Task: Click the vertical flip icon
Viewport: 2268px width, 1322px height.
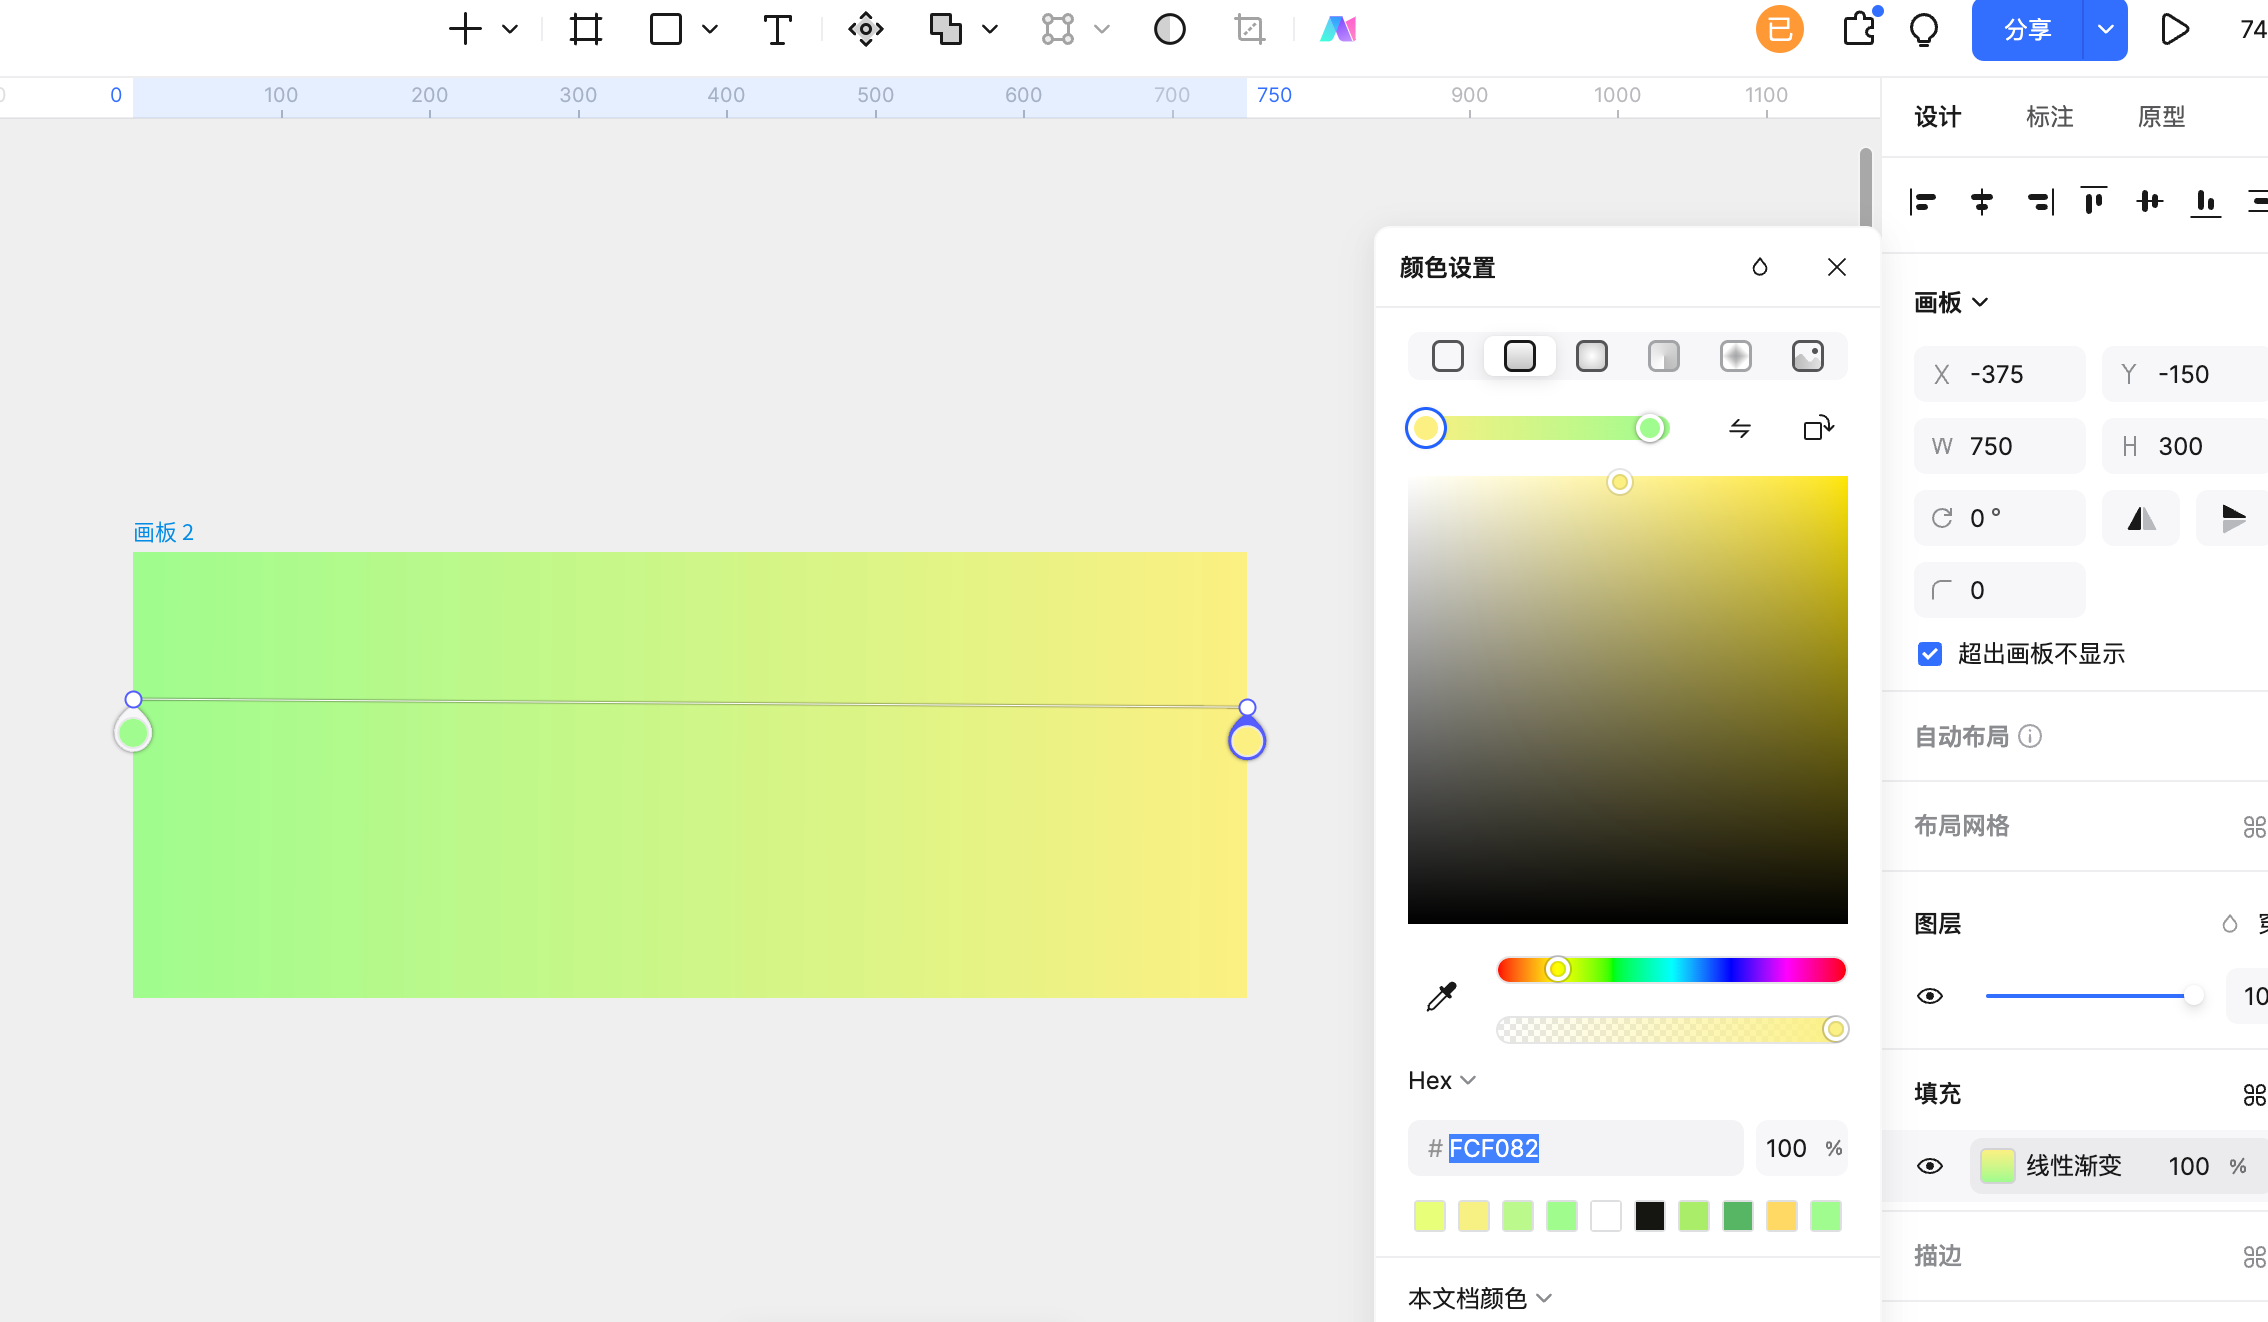Action: (2233, 518)
